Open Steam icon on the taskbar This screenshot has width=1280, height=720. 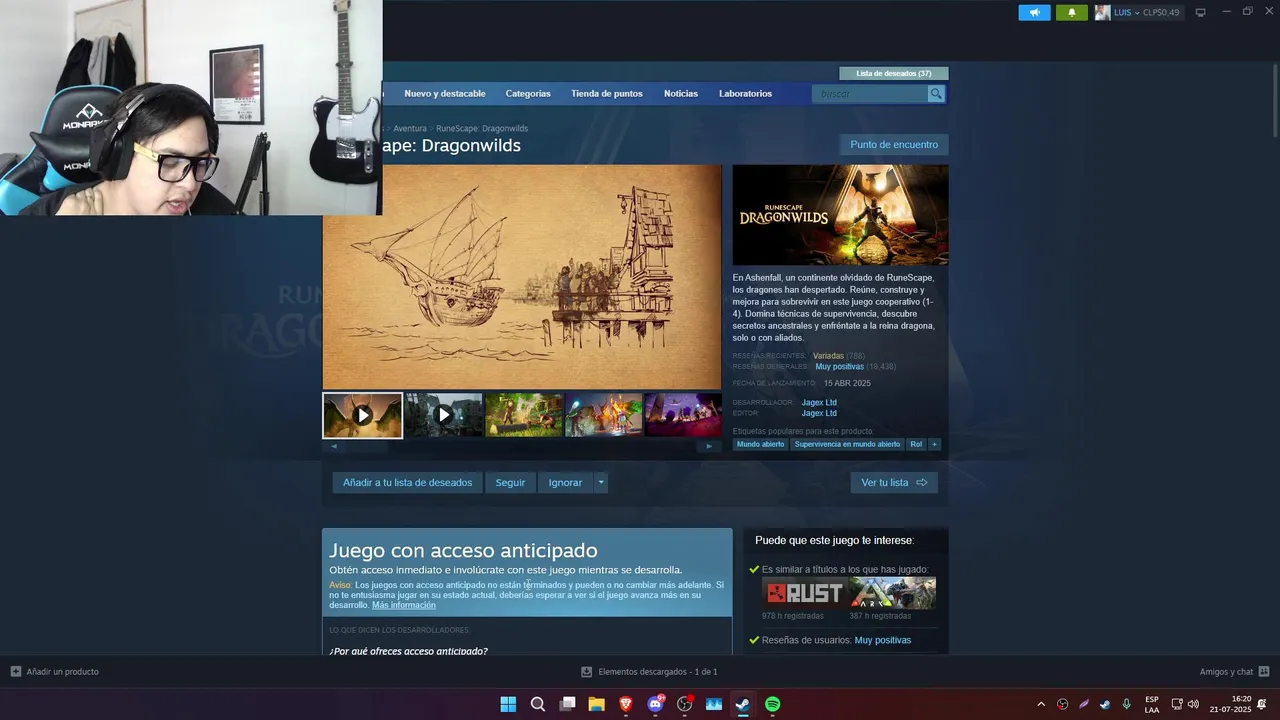click(x=743, y=704)
